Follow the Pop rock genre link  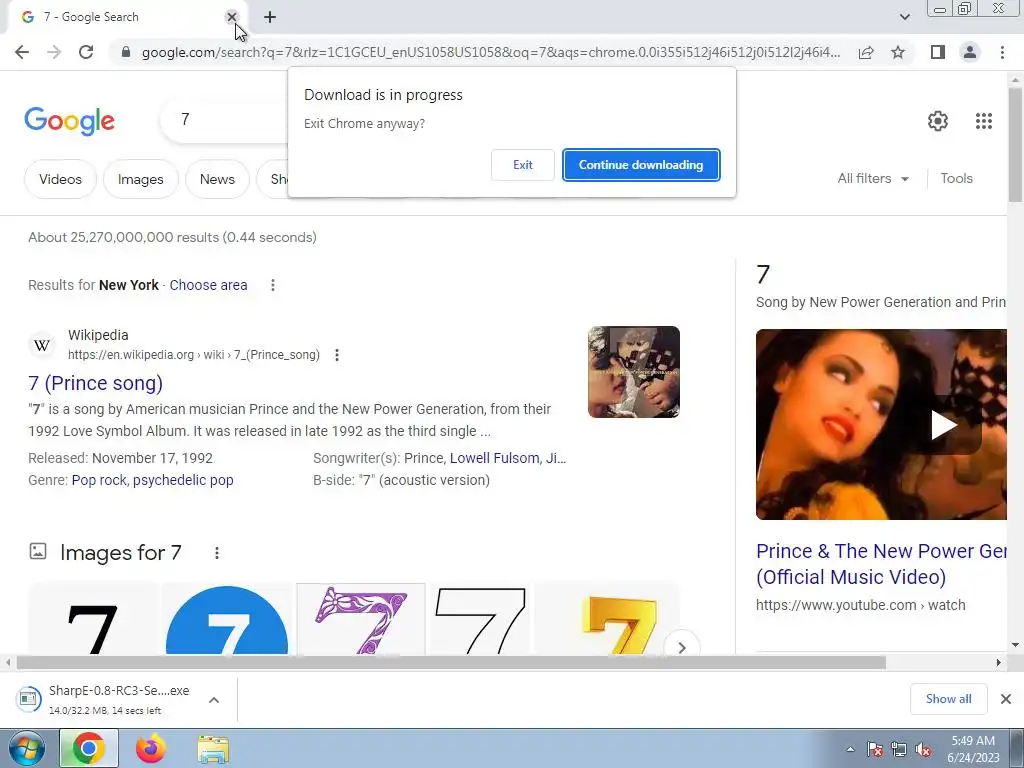click(x=99, y=480)
